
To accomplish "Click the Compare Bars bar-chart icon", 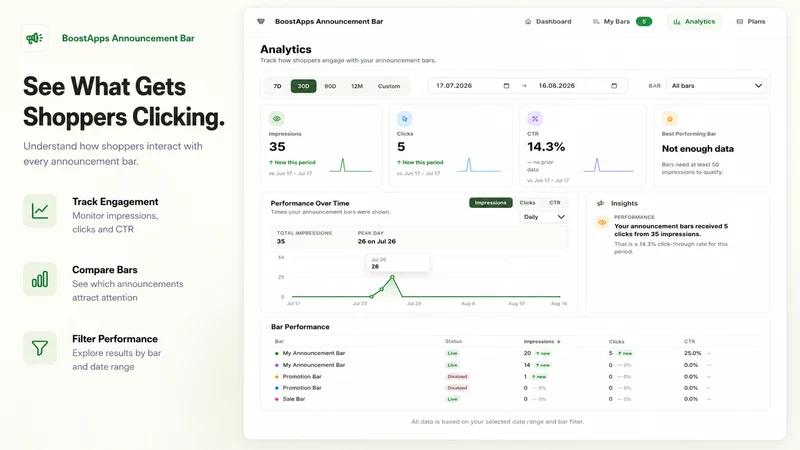I will pos(40,279).
